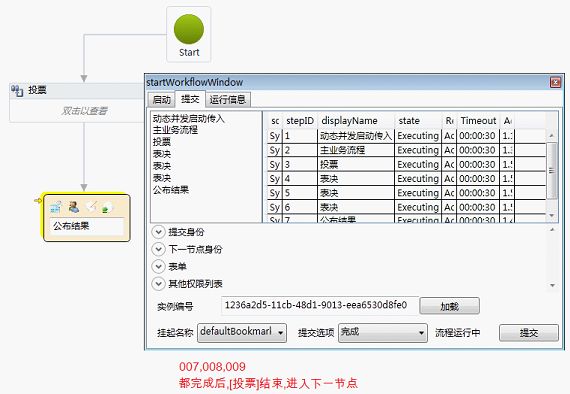Click table cell 主业务流程 in step 2 row
570x394 pixels.
[x=356, y=150]
